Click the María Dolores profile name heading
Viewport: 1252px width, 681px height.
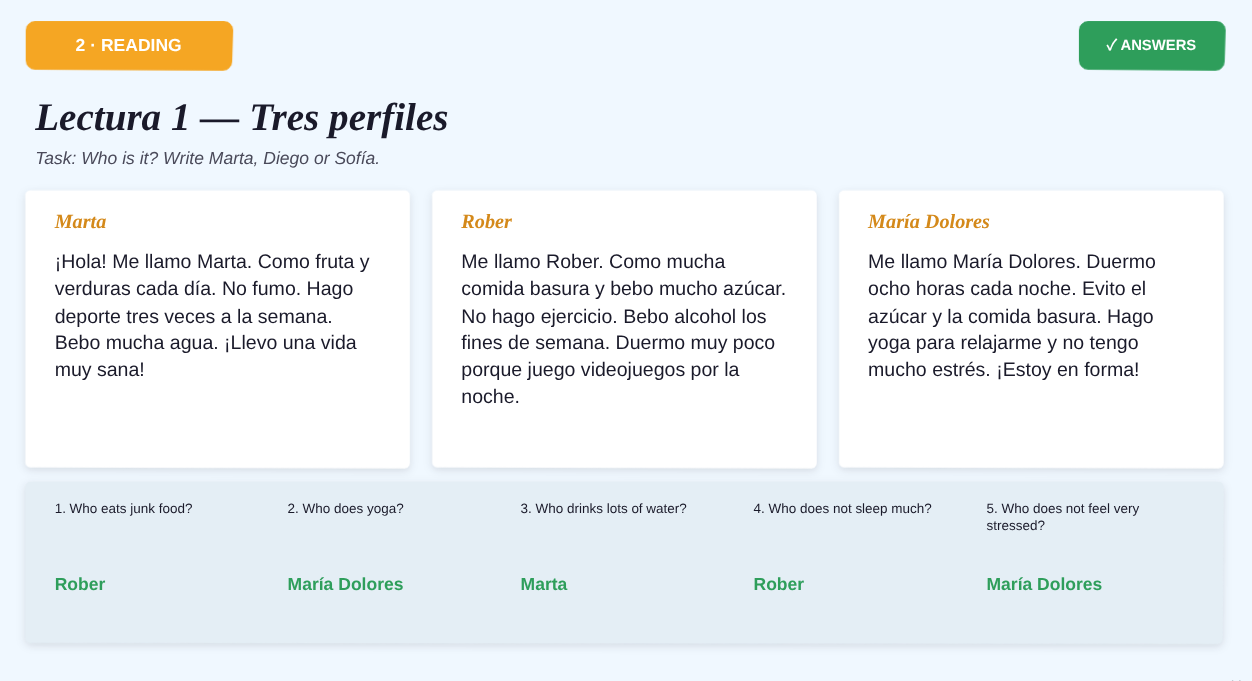coord(929,222)
